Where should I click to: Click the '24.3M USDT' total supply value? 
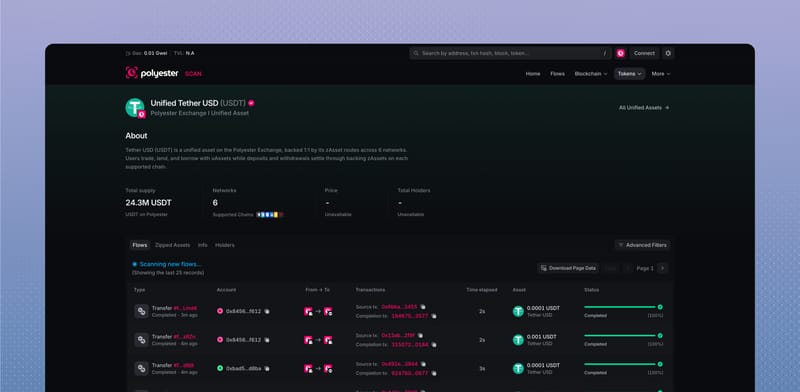click(148, 203)
